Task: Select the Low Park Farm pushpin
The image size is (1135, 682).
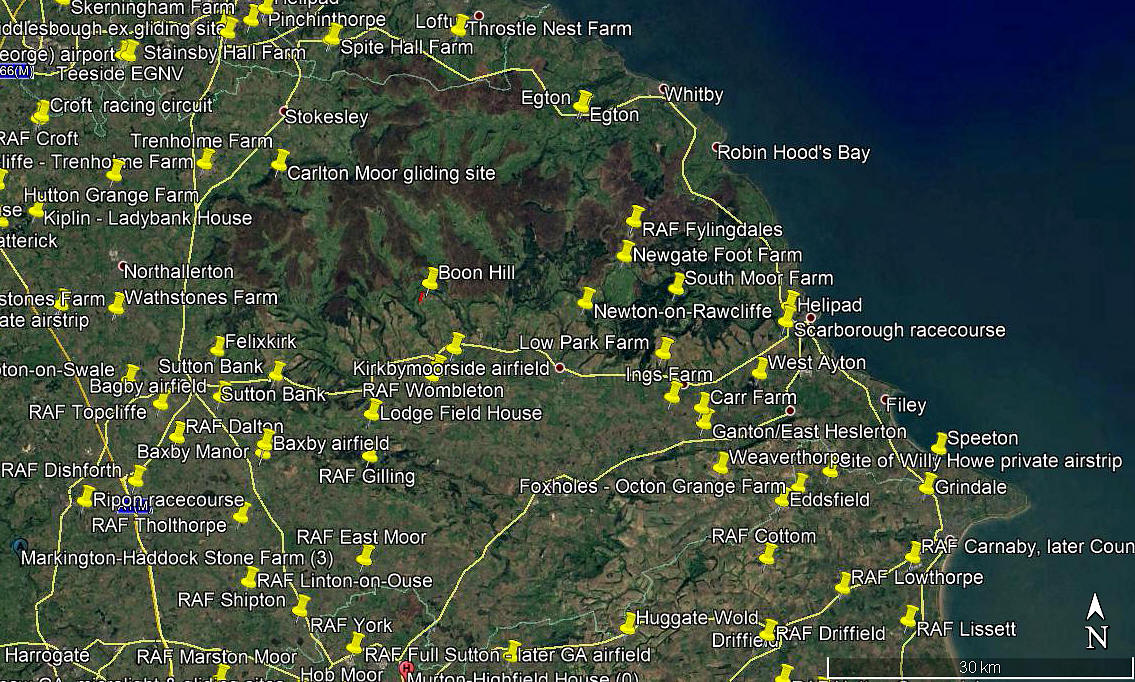Action: pos(664,348)
